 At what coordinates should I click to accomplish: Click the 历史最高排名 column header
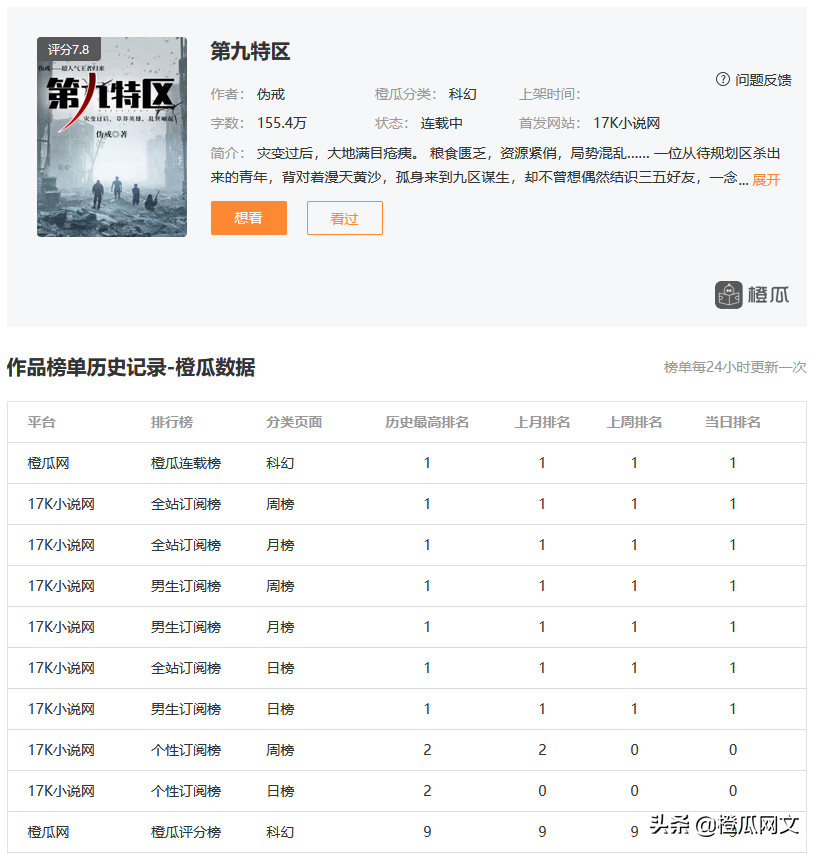427,422
